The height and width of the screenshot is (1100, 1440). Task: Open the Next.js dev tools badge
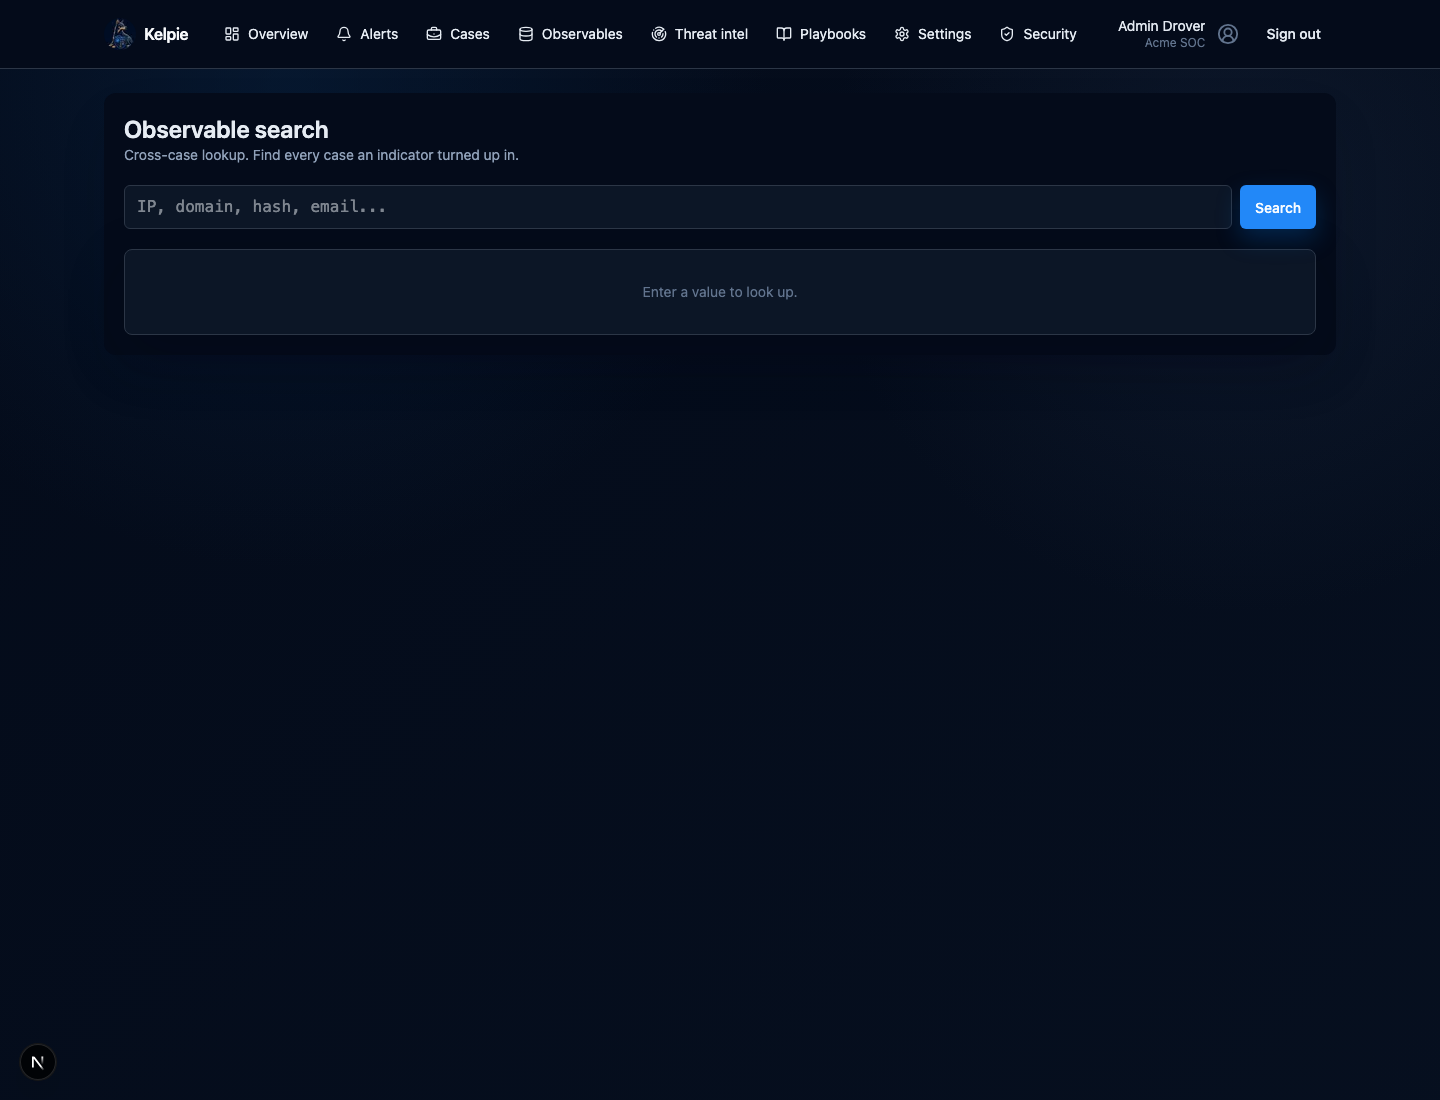[38, 1062]
